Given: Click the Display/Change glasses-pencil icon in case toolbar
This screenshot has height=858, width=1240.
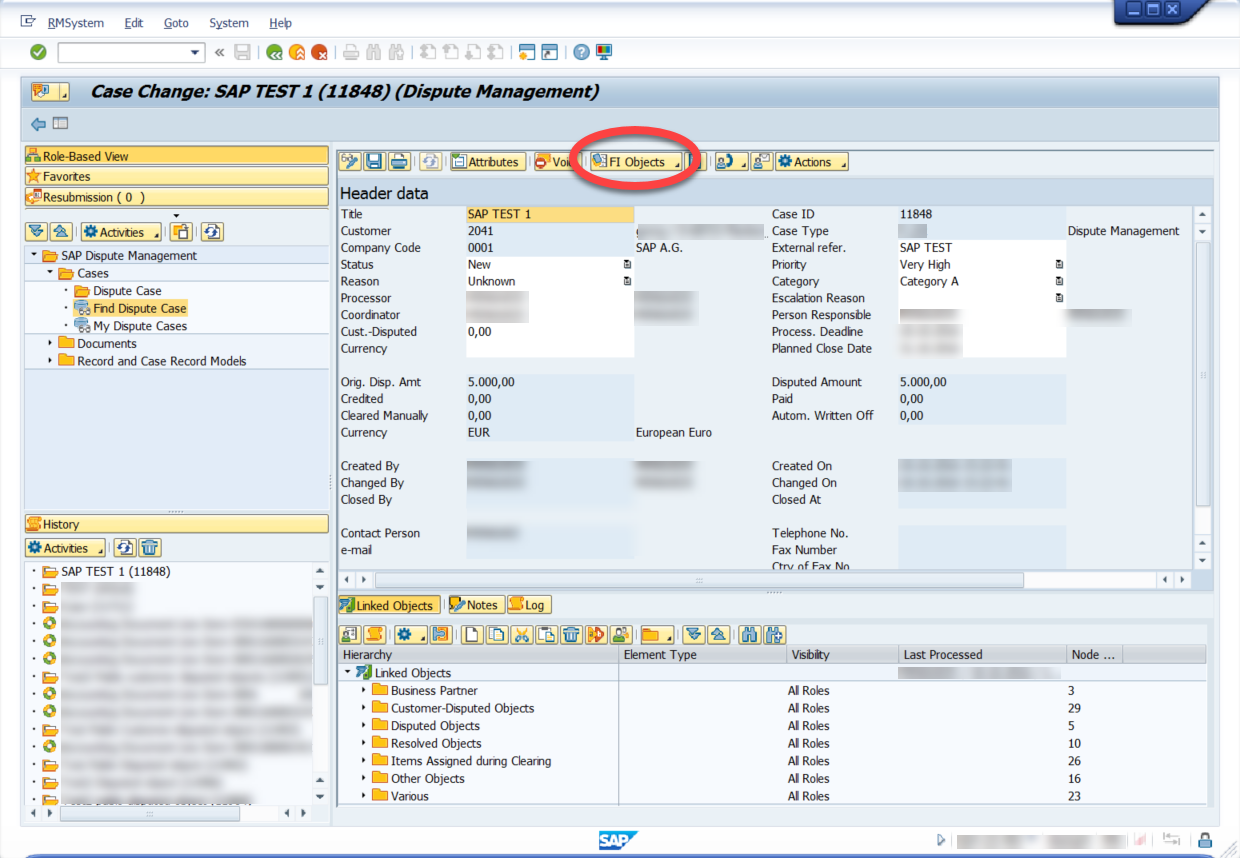Looking at the screenshot, I should tap(350, 161).
